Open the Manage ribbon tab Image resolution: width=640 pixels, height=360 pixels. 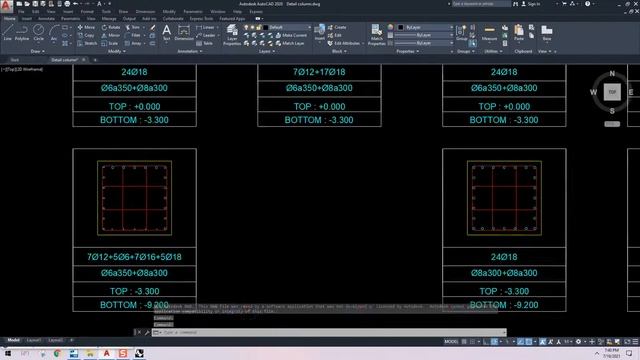pos(109,19)
